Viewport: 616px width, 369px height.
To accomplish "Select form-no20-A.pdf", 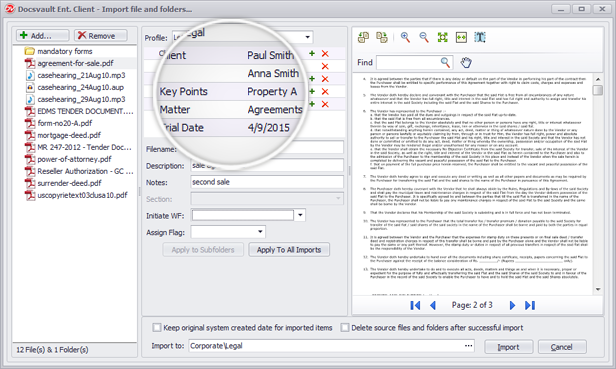I will (x=59, y=123).
